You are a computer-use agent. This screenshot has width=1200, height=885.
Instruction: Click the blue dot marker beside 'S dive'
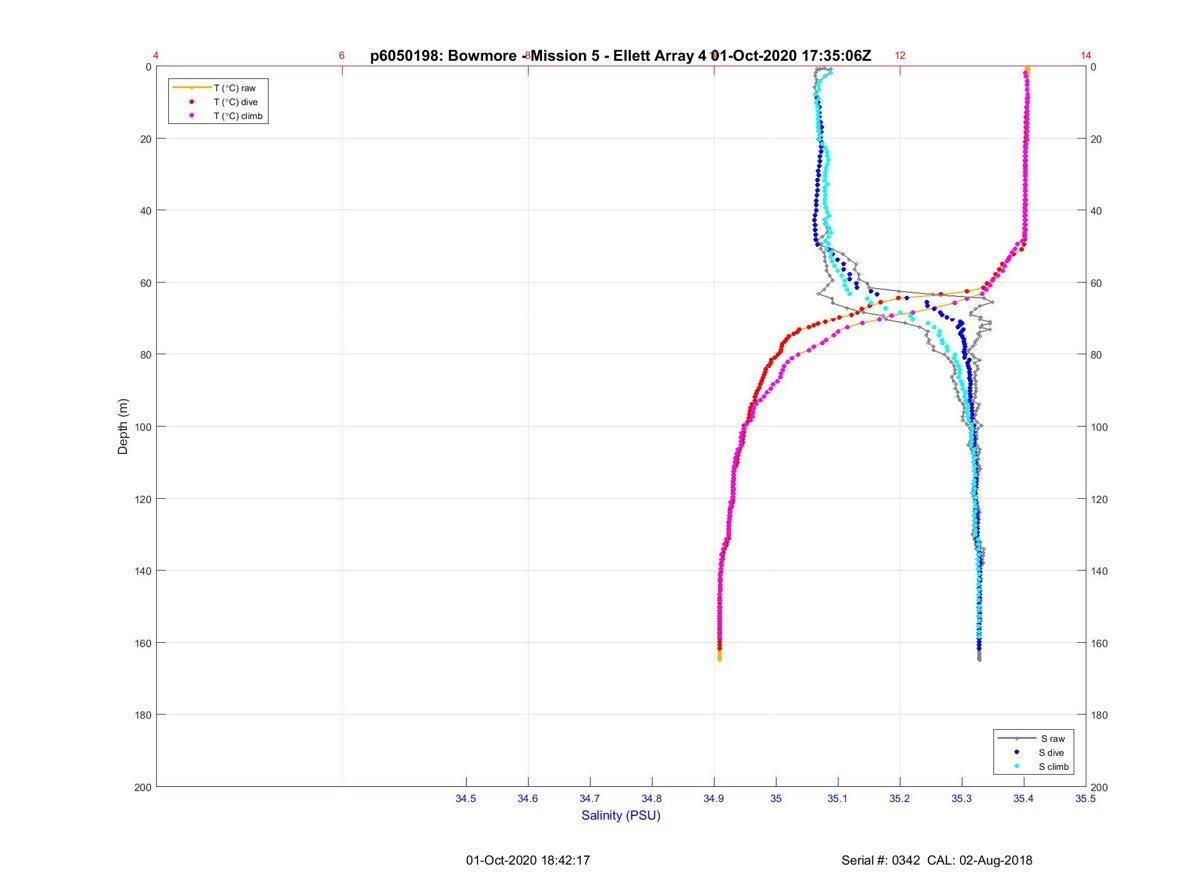(x=1017, y=752)
